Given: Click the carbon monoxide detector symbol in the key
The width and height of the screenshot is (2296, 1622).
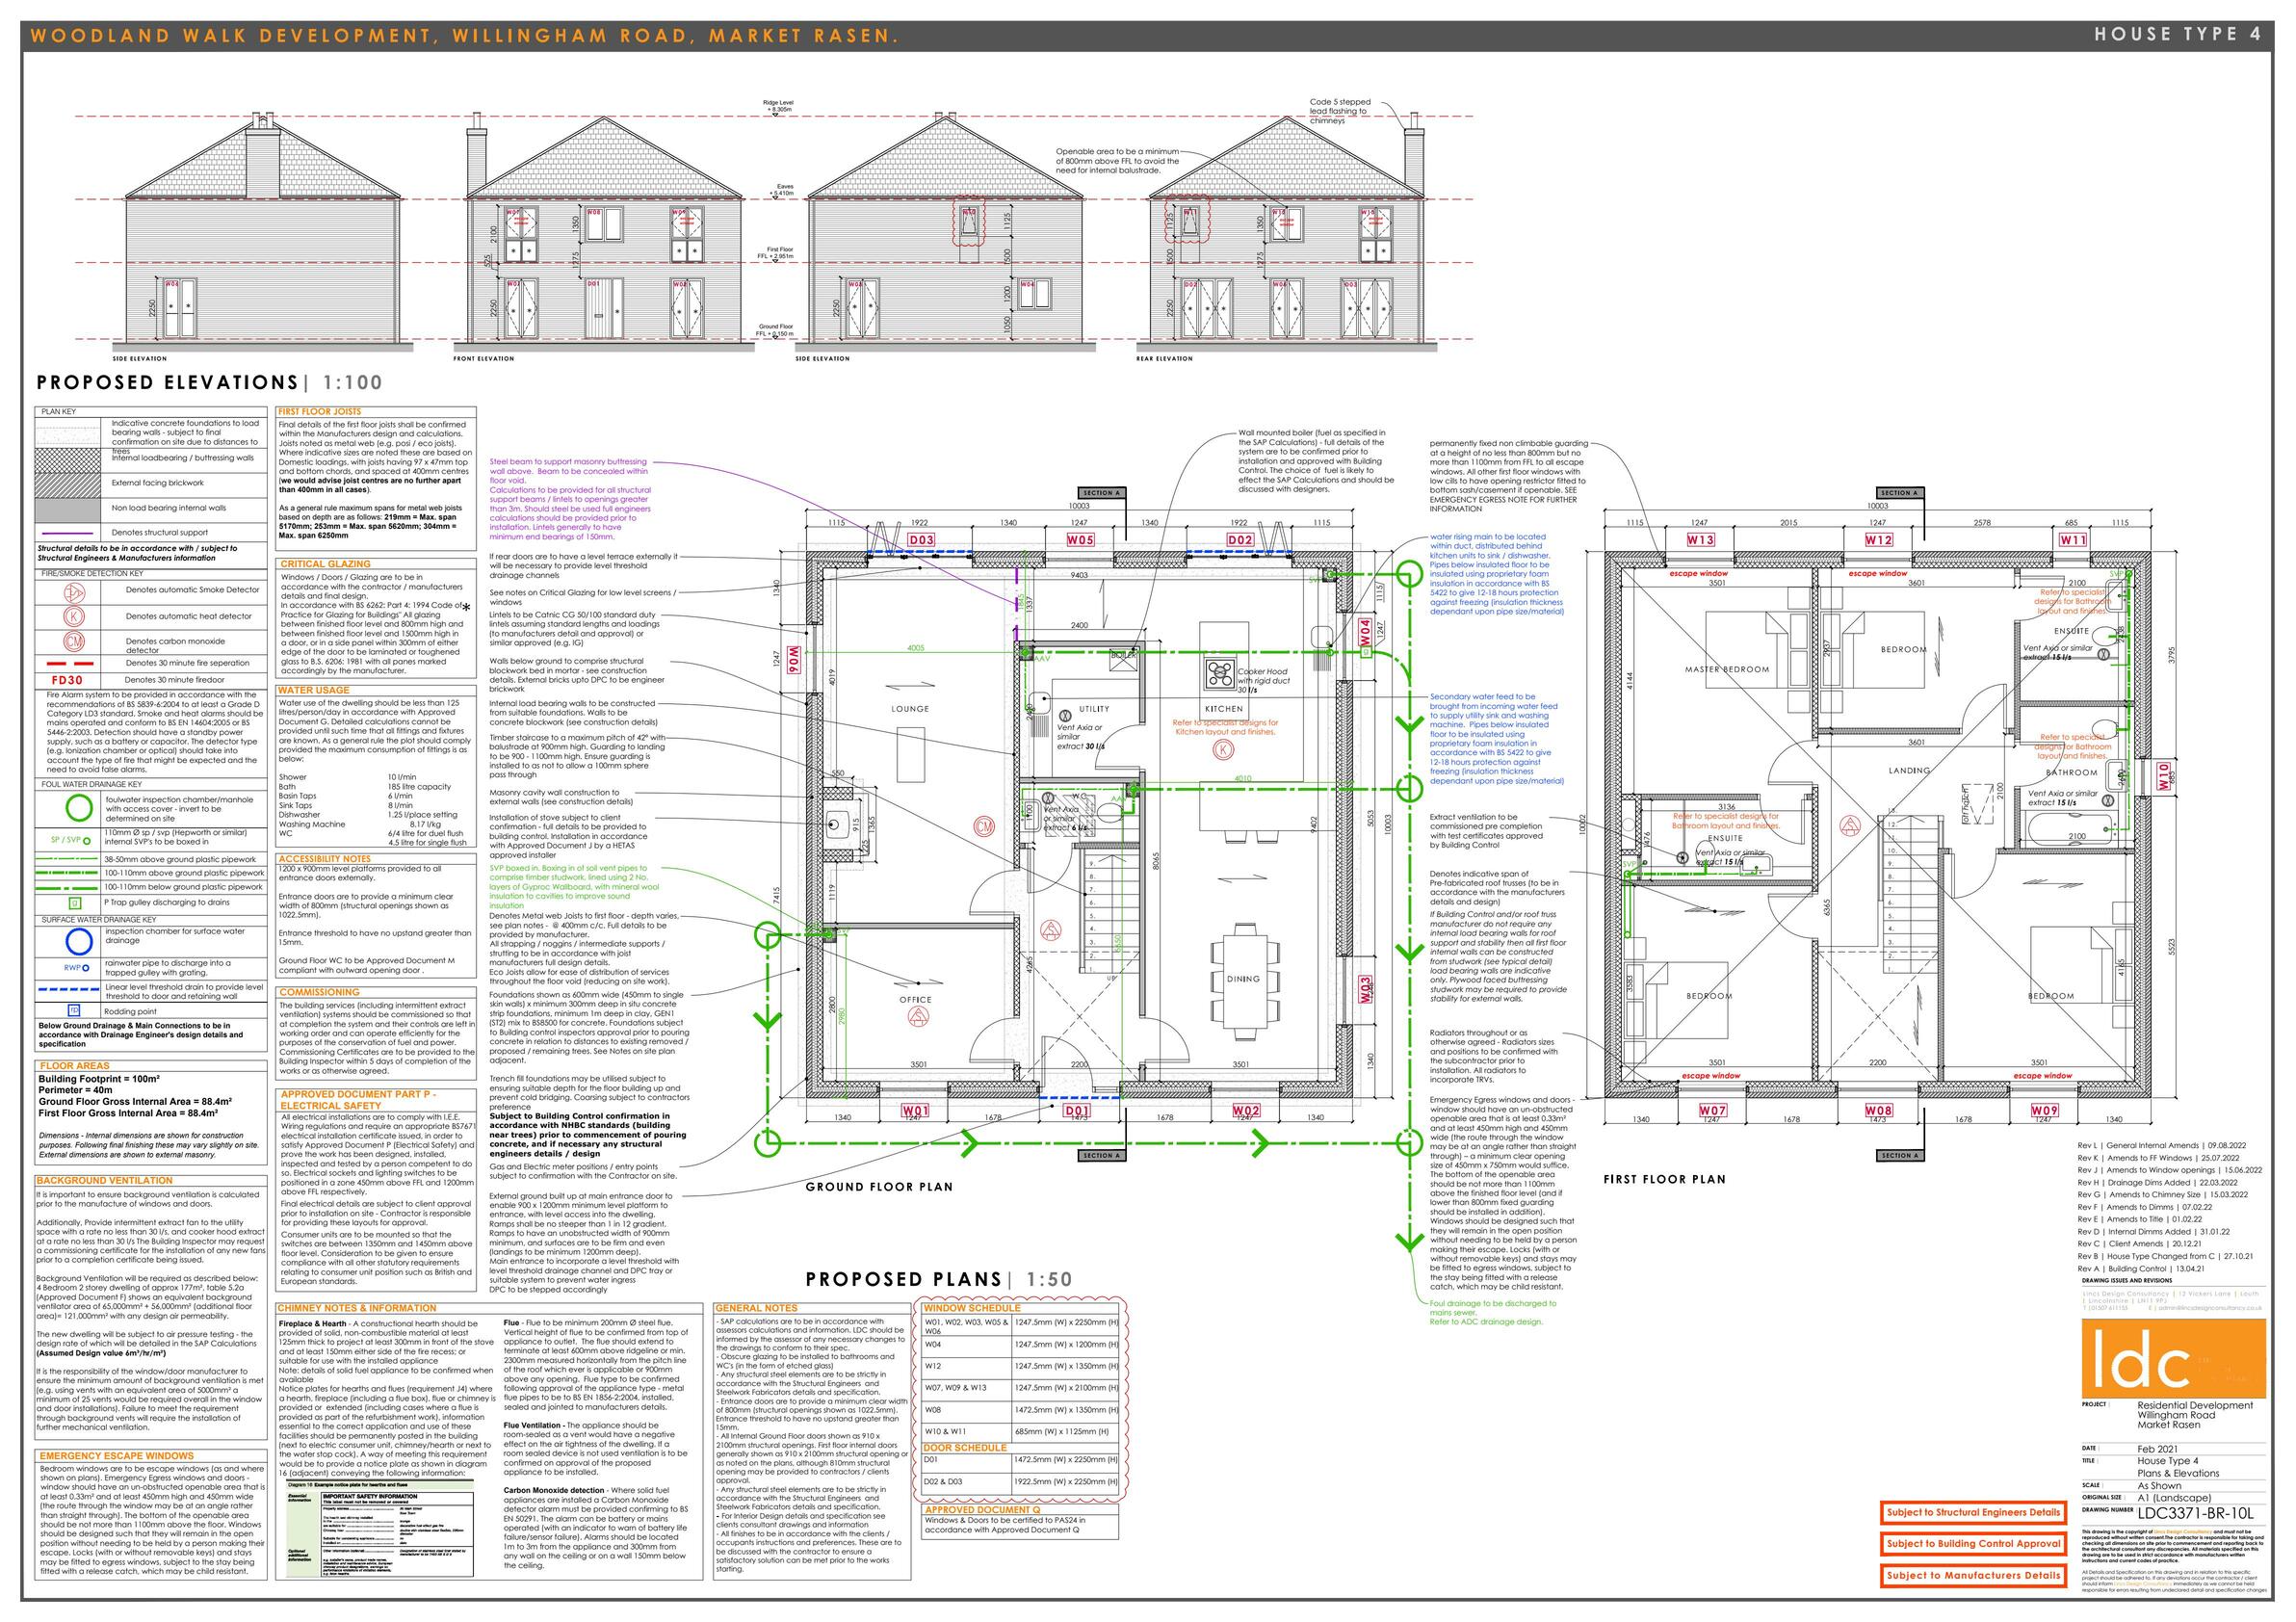Looking at the screenshot, I should 75,642.
